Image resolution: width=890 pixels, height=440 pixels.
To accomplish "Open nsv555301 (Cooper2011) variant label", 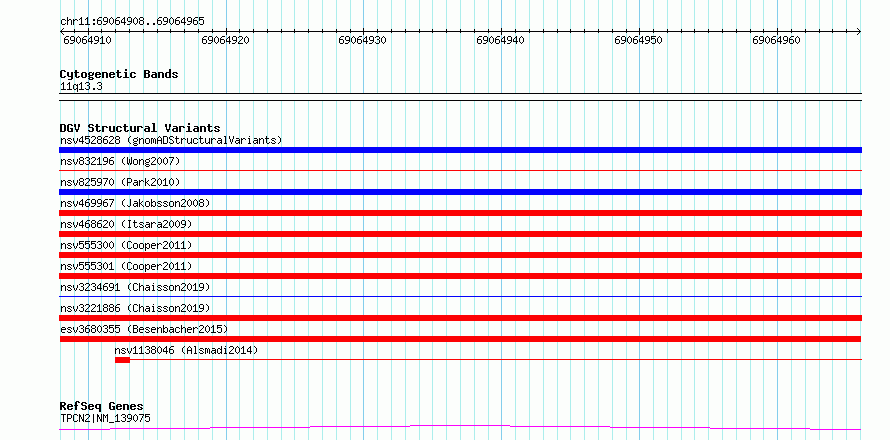I will [x=126, y=266].
